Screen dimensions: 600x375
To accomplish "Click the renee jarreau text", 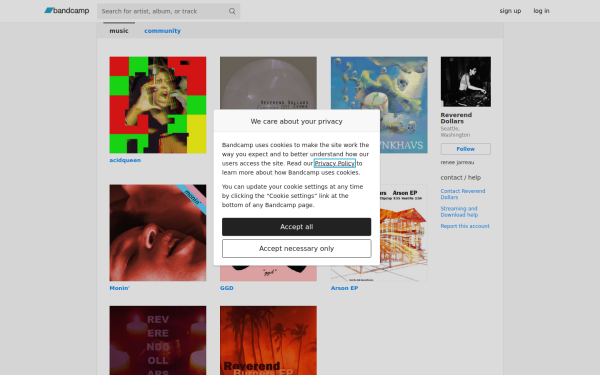I will [x=457, y=162].
